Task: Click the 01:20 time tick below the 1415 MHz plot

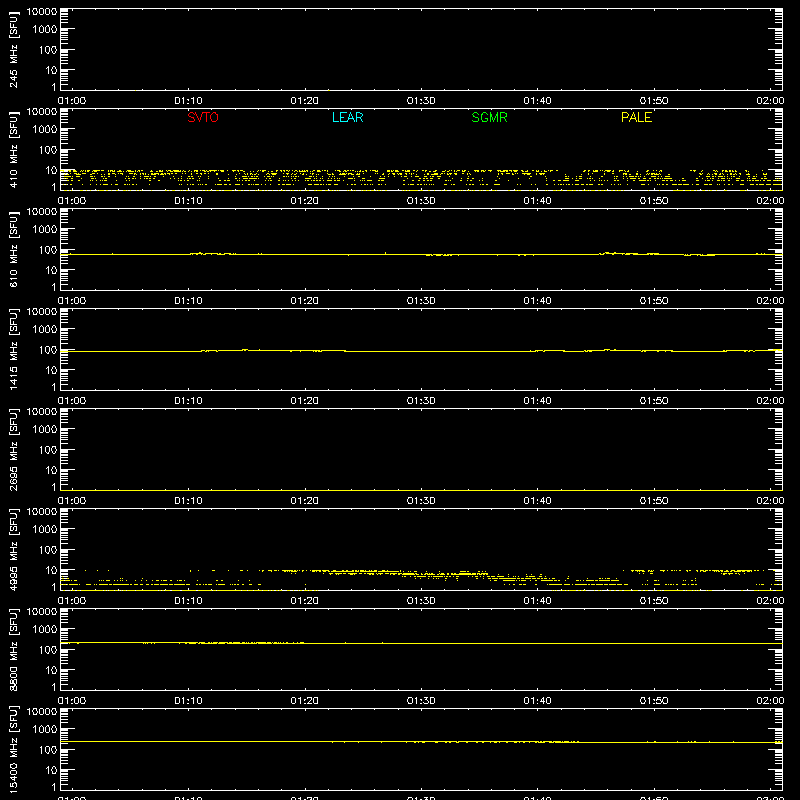Action: tap(305, 401)
